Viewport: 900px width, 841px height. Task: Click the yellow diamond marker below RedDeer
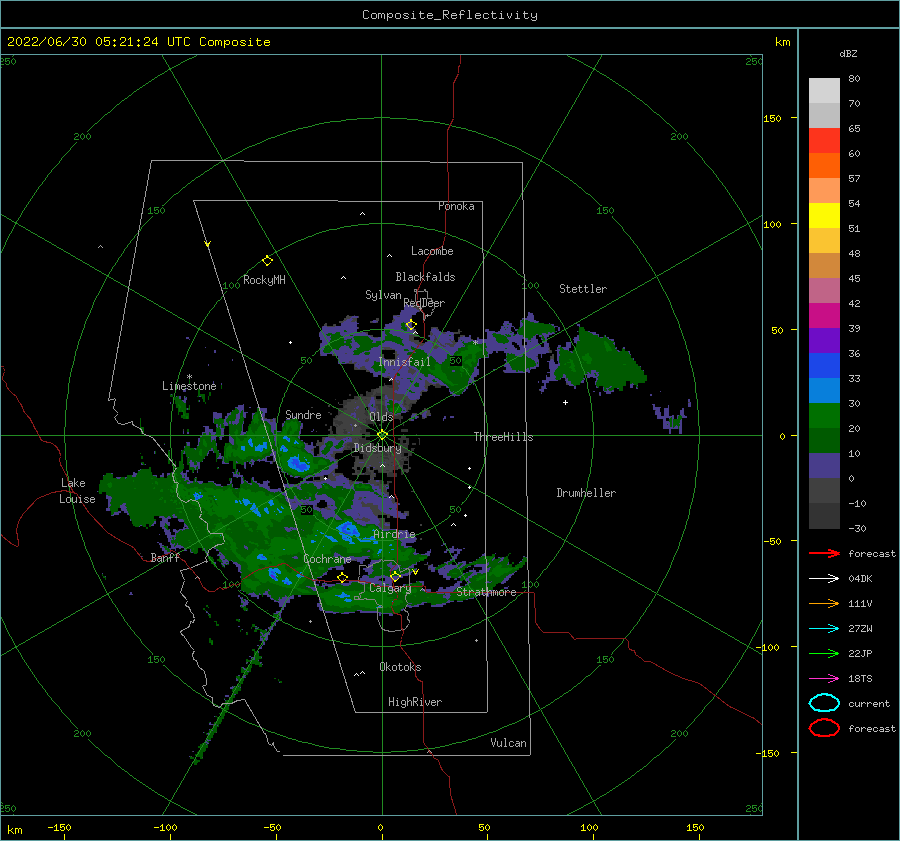coord(411,325)
